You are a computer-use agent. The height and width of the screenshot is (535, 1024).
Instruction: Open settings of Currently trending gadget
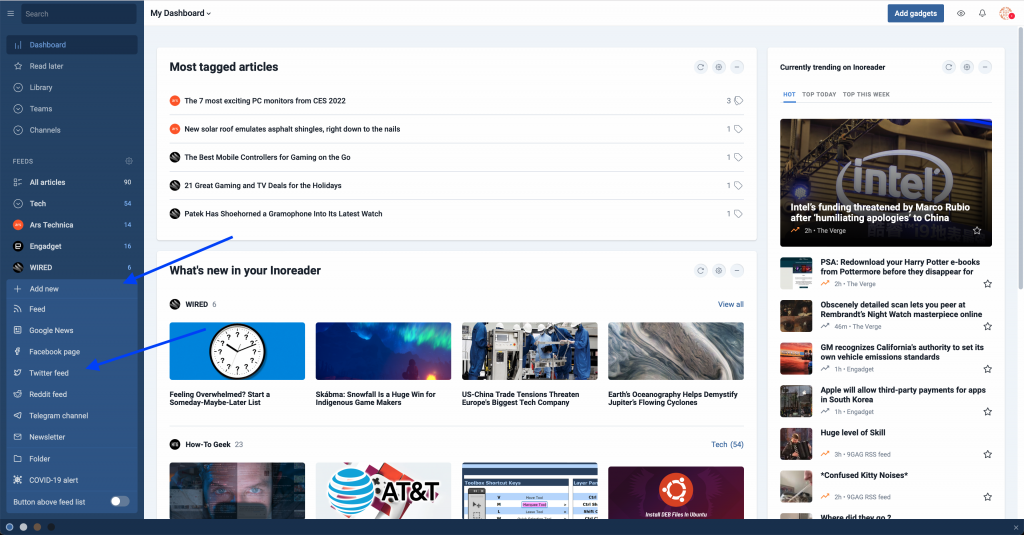(967, 67)
